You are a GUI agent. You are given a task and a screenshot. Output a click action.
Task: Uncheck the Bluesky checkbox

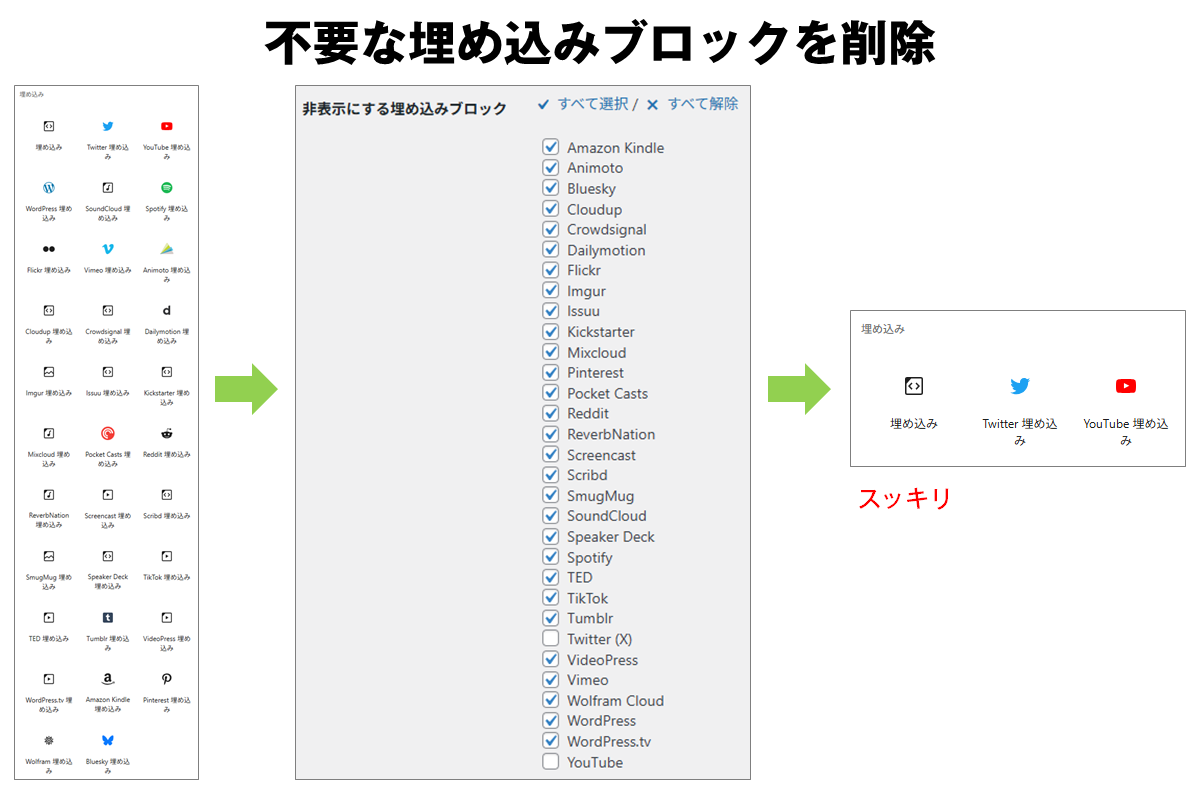pos(551,188)
